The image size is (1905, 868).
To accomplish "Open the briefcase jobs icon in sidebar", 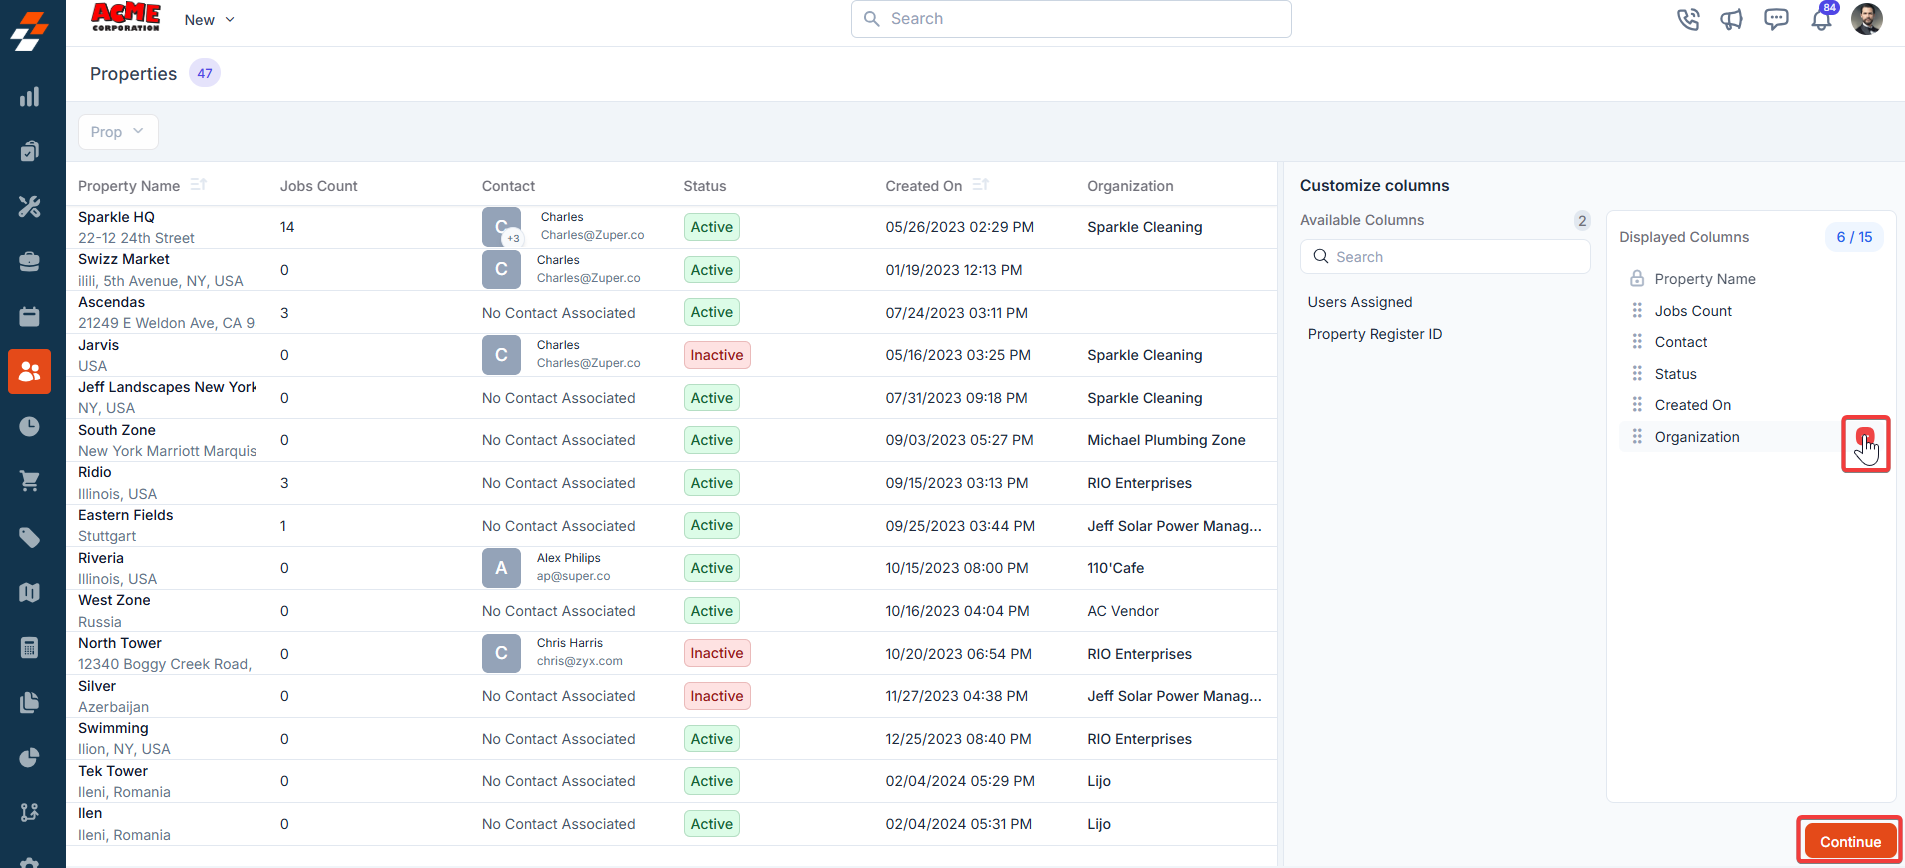I will point(30,262).
